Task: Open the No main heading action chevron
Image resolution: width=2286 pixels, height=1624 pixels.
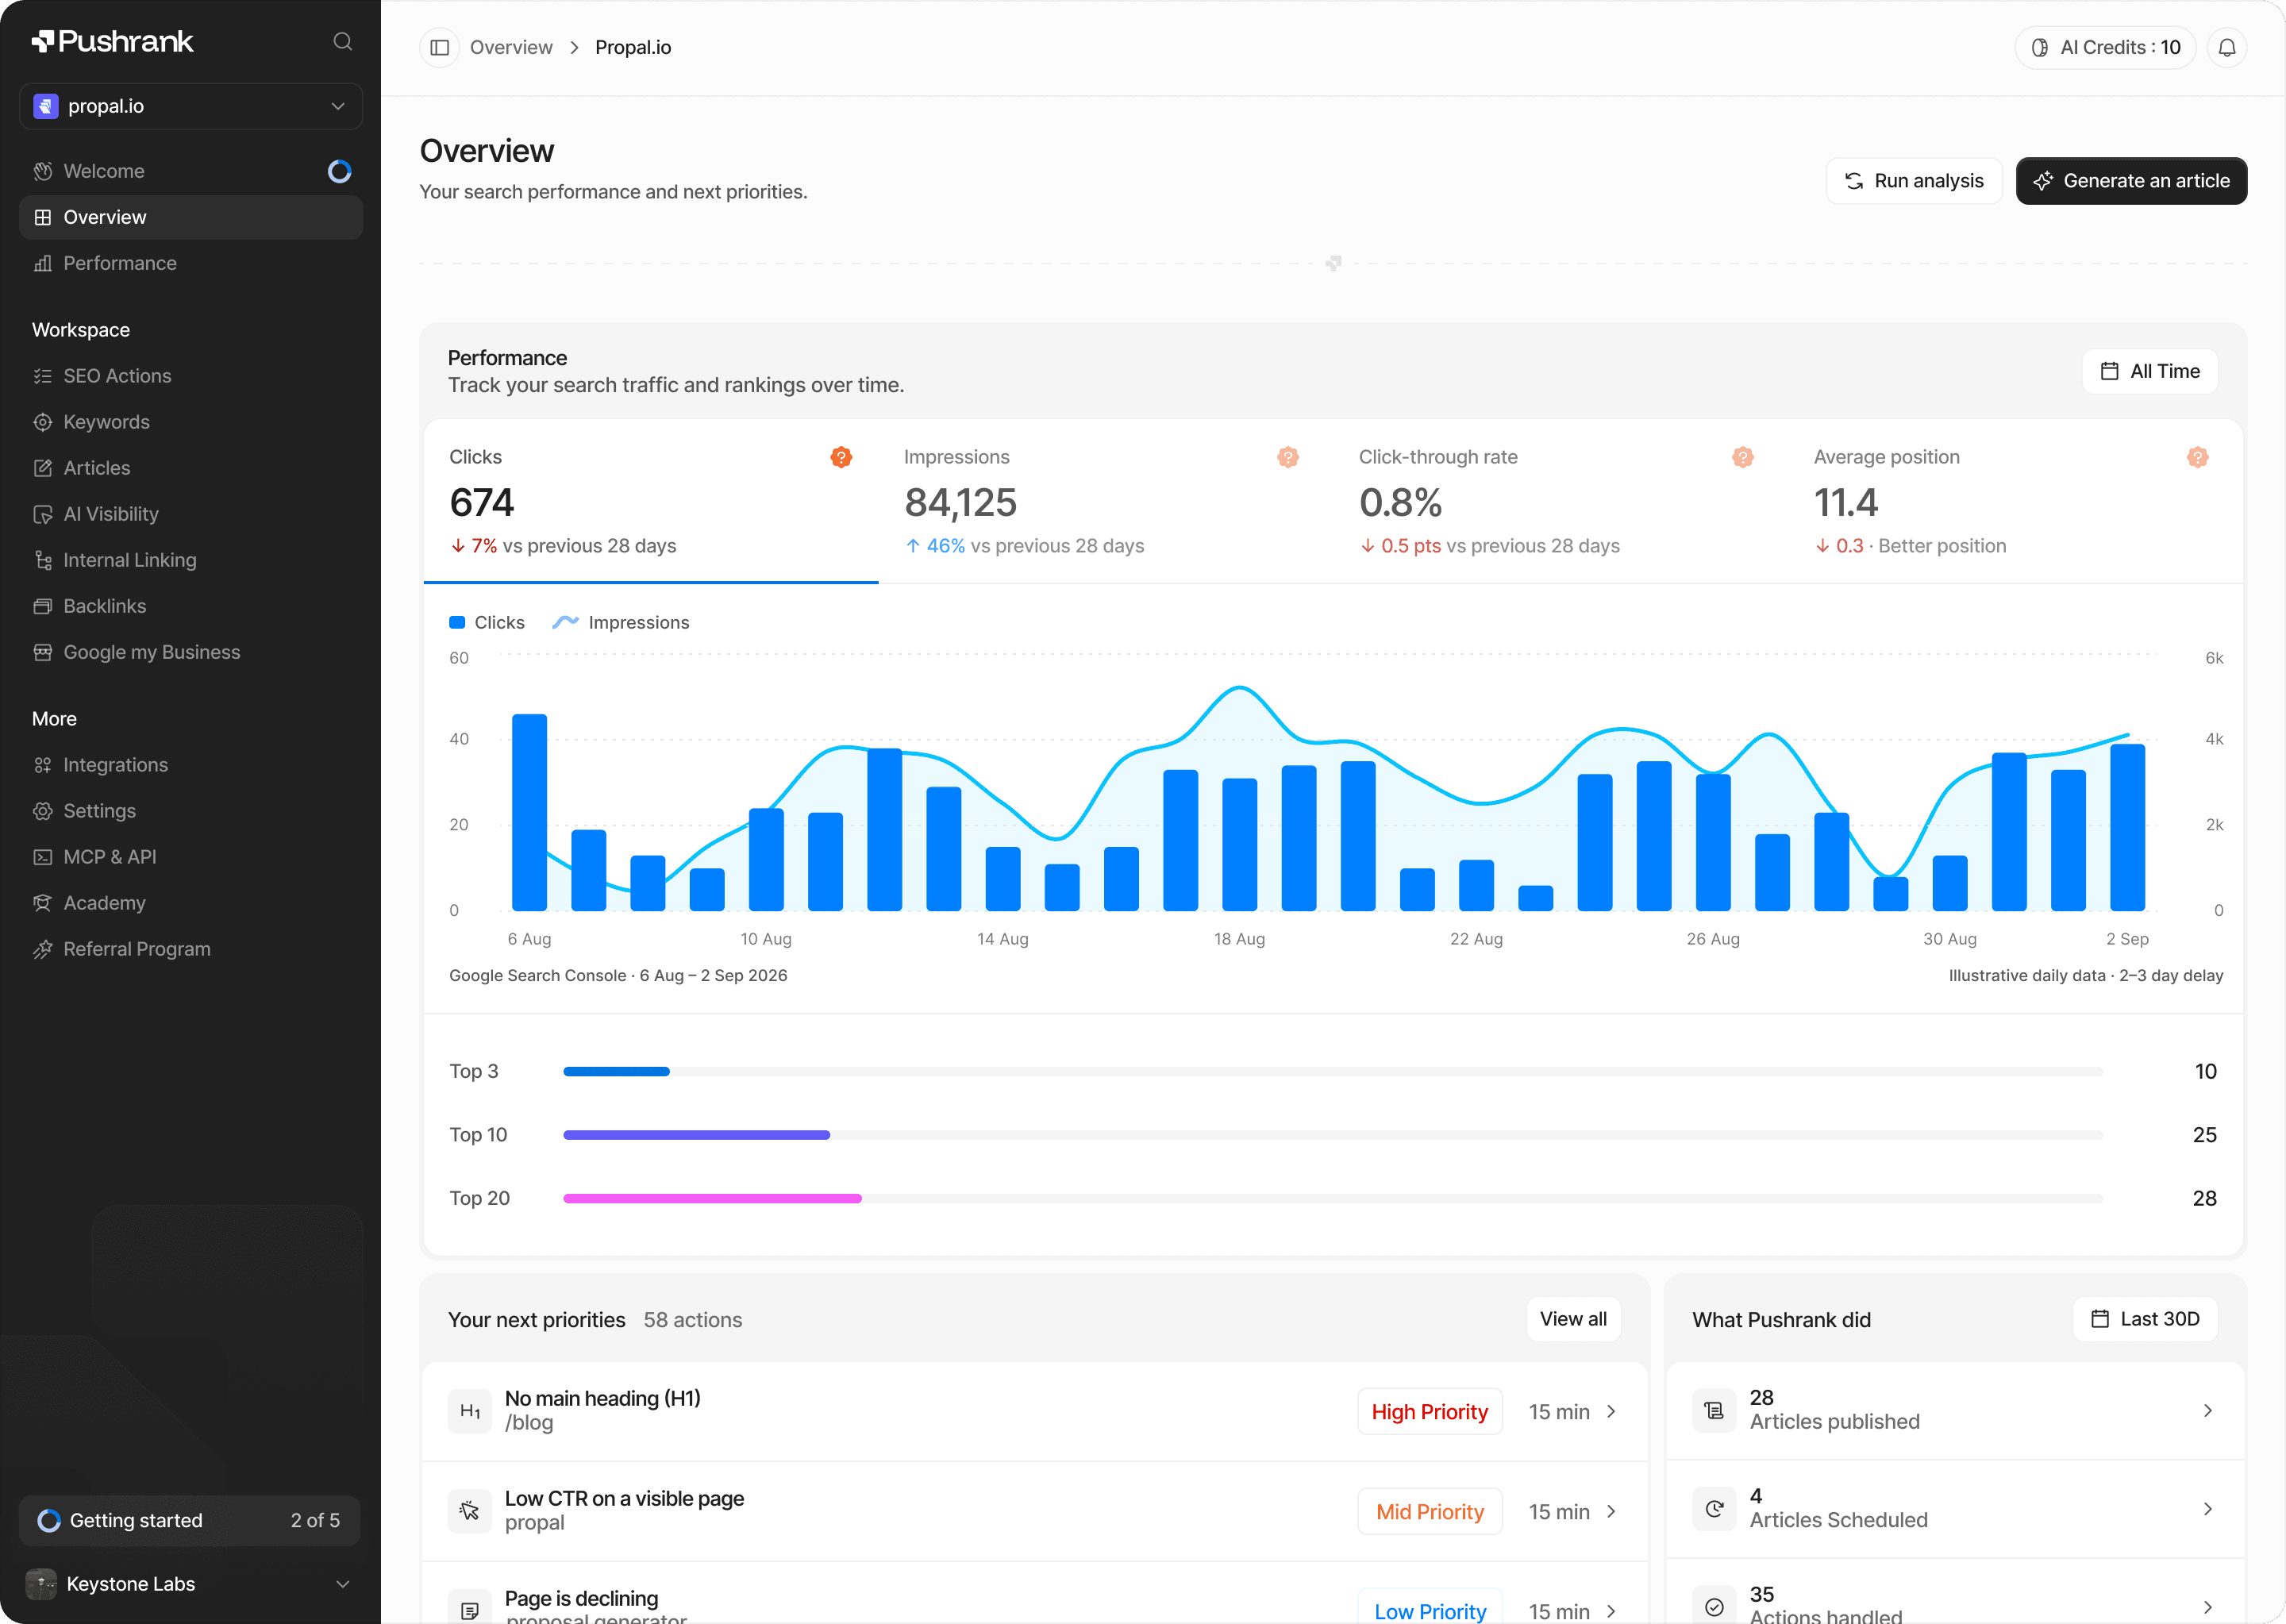Action: [1611, 1411]
